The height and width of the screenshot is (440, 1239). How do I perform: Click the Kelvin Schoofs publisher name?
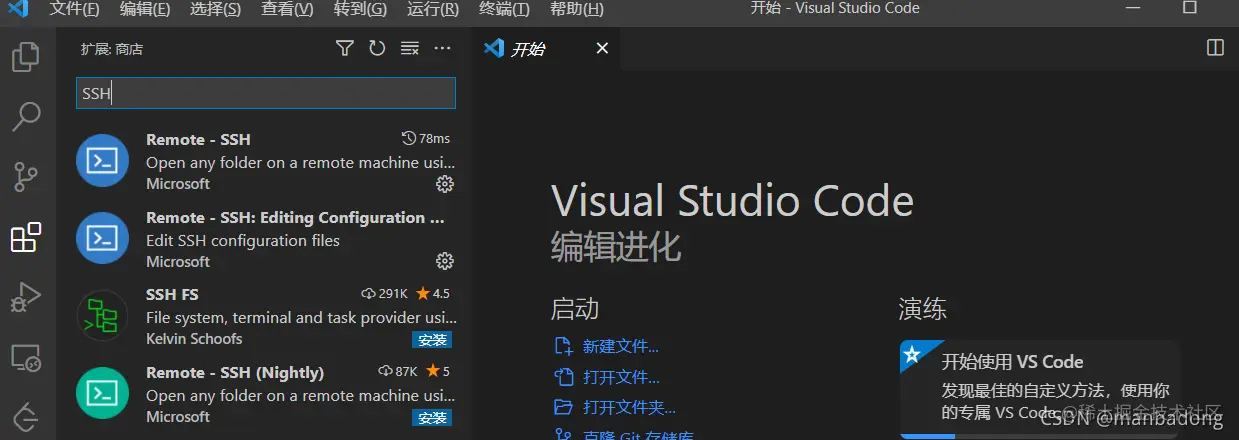click(x=194, y=339)
